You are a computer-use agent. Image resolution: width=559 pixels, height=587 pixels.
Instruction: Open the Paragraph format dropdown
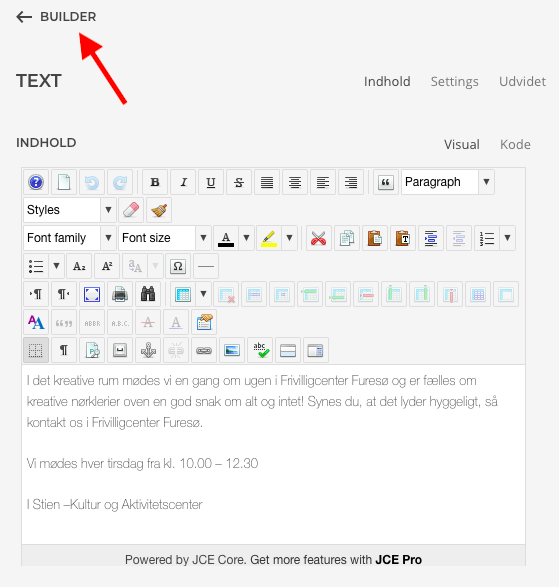tap(448, 182)
